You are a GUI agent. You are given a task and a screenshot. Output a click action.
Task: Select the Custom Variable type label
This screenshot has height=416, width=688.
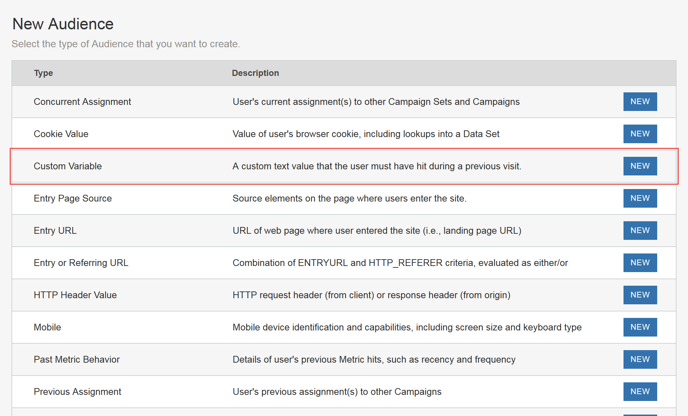point(68,166)
